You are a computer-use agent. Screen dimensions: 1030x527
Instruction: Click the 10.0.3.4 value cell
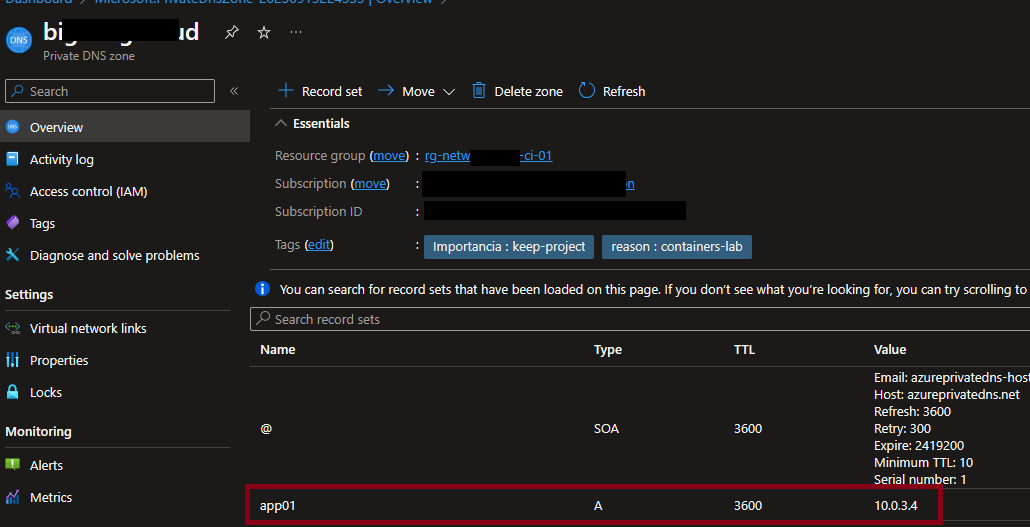pyautogui.click(x=896, y=506)
